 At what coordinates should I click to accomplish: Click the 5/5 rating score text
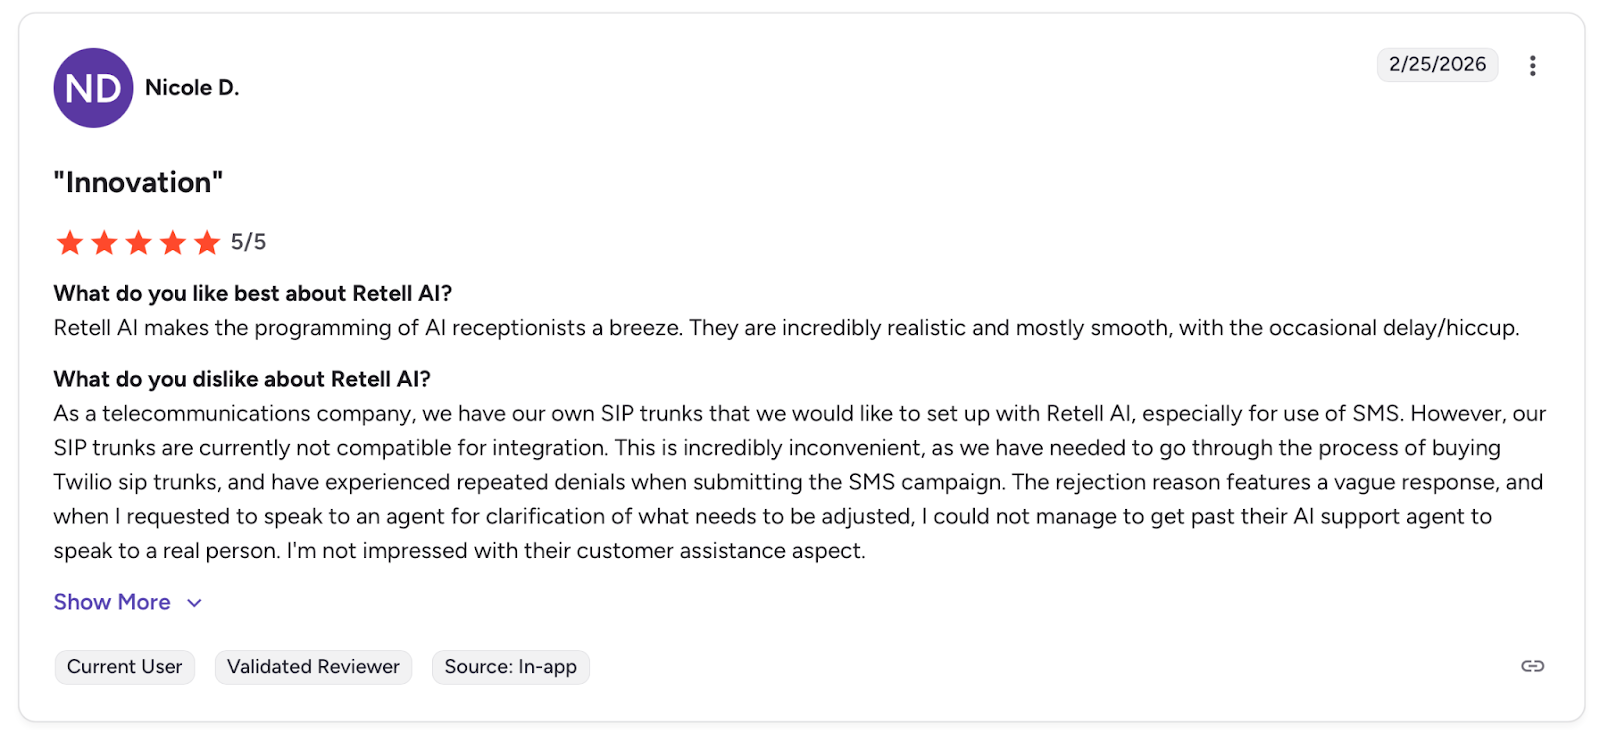pos(248,242)
